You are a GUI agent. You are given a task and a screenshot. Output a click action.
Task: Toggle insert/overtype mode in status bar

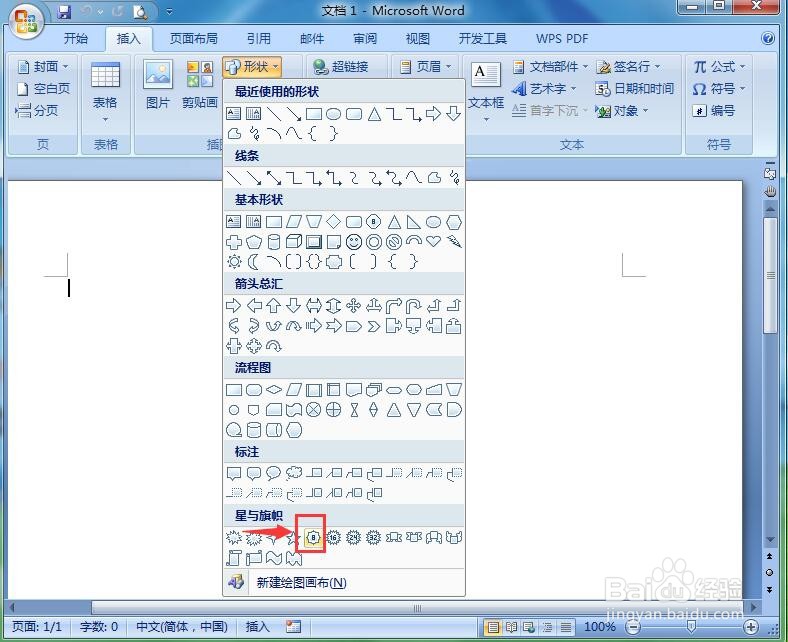[x=257, y=627]
